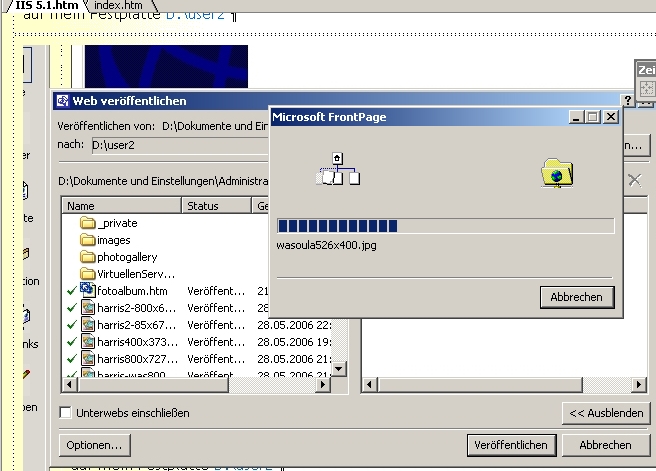Click the fotoalbum.htm file icon
The height and width of the screenshot is (471, 656).
coord(87,290)
